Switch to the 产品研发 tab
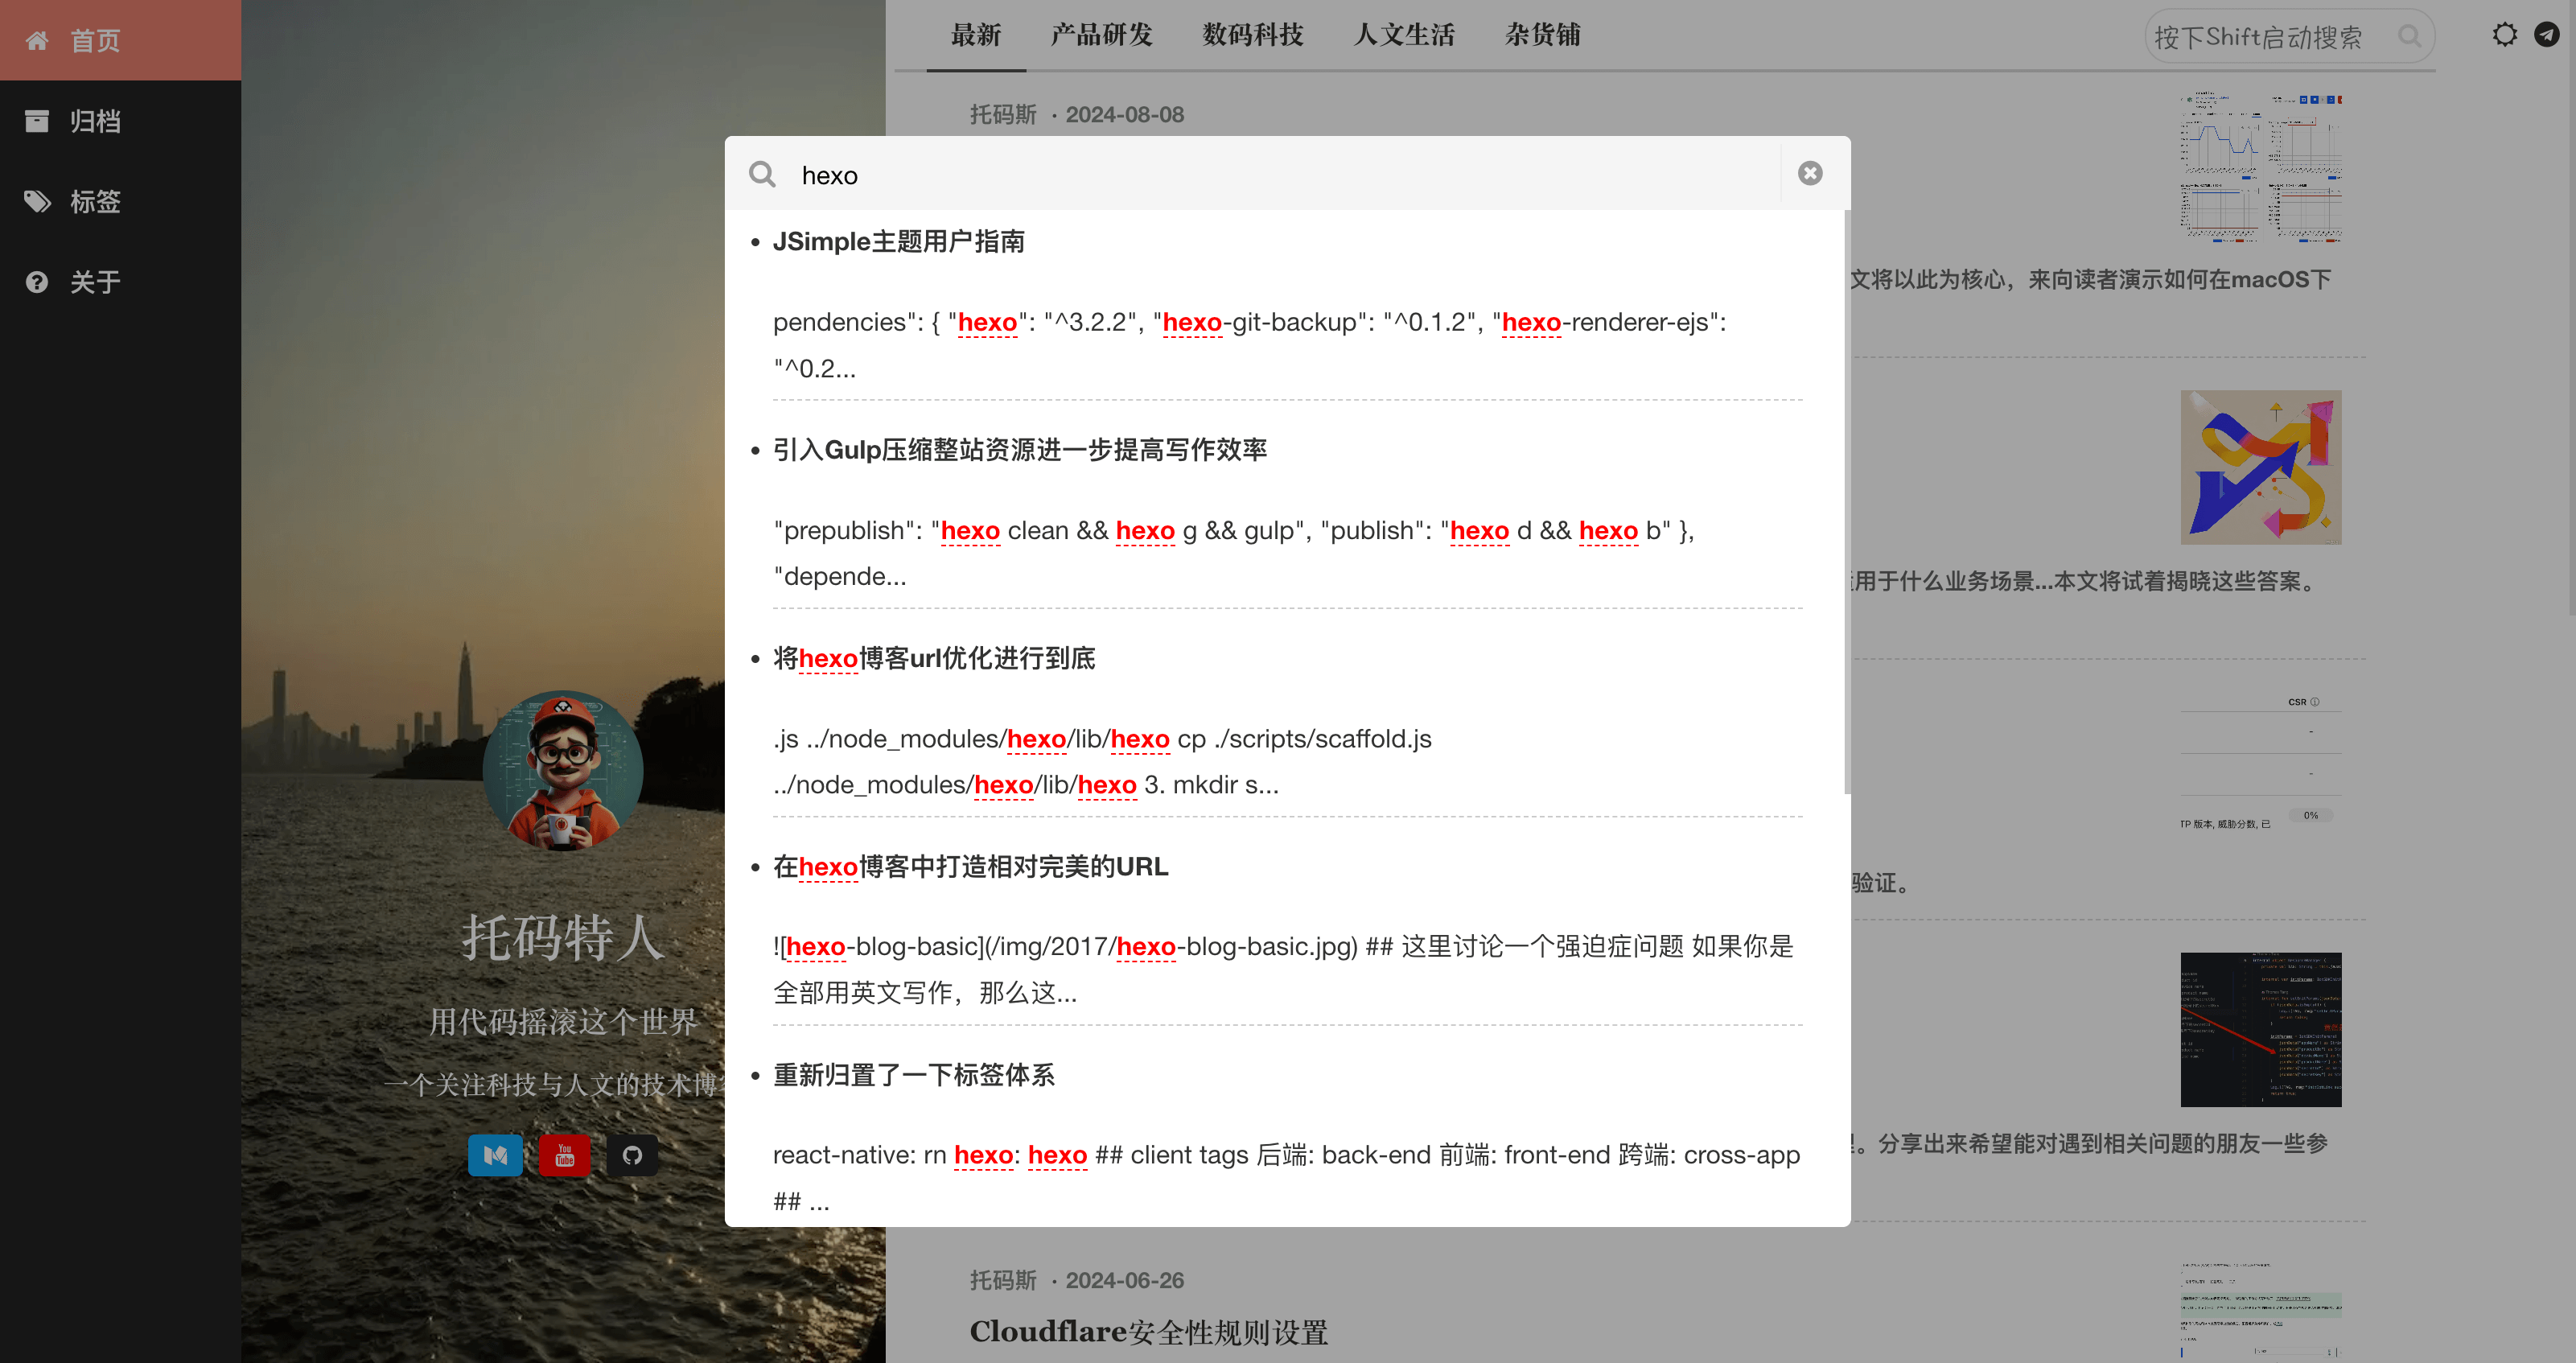 1101,35
